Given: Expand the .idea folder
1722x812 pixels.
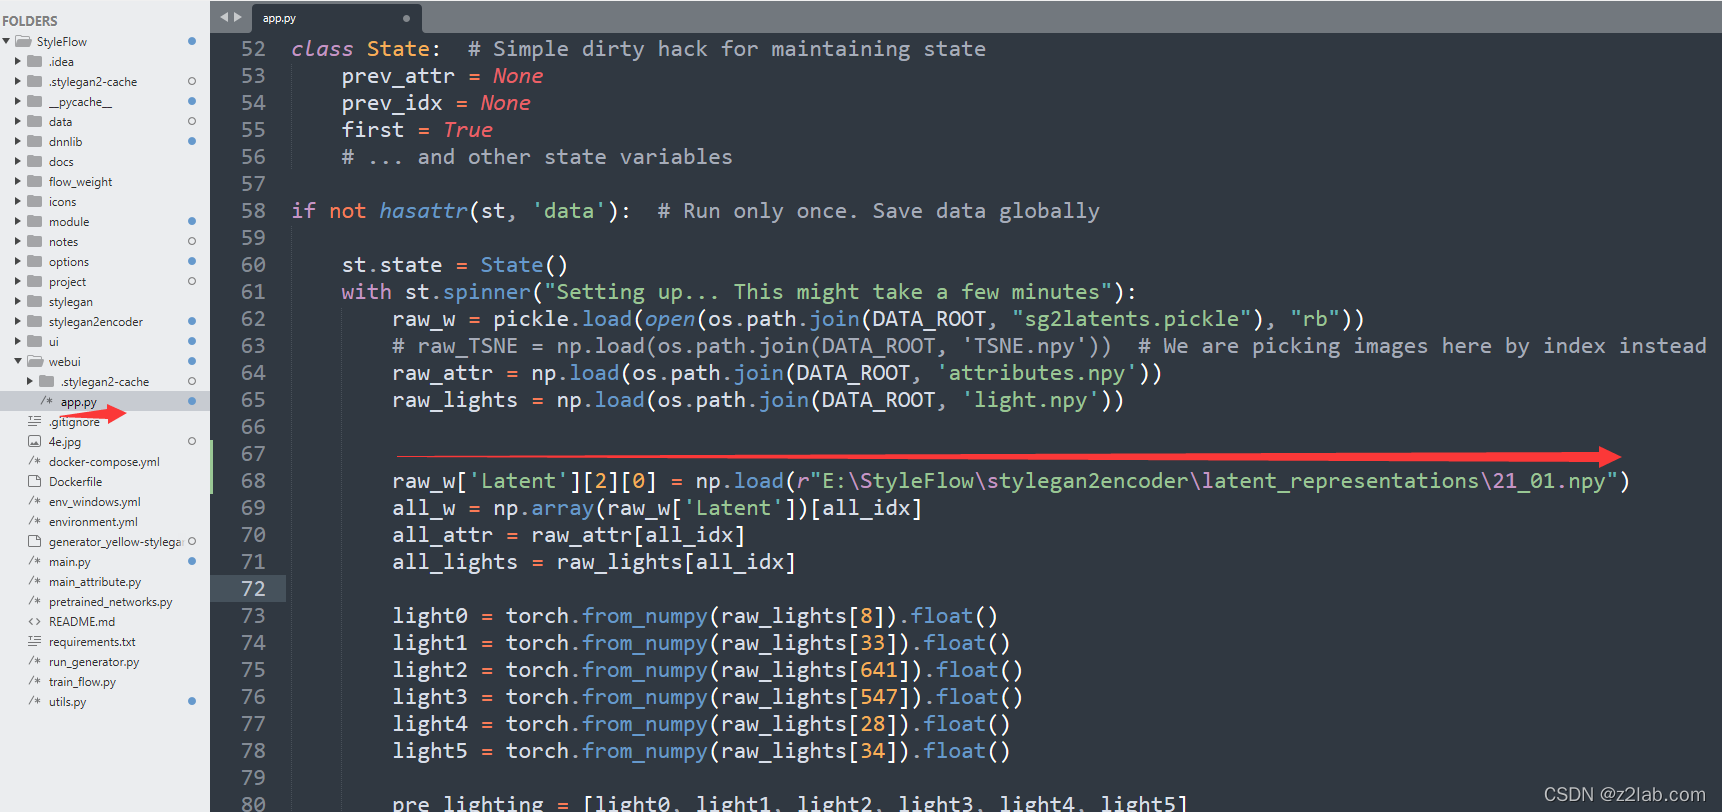Looking at the screenshot, I should click(18, 61).
